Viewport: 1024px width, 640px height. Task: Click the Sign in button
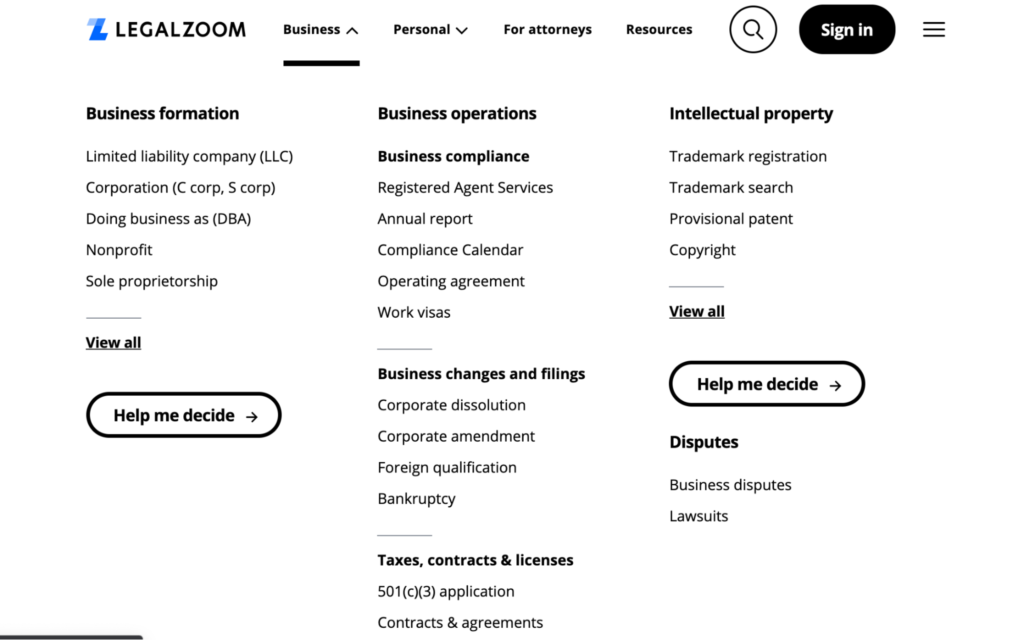pos(846,30)
